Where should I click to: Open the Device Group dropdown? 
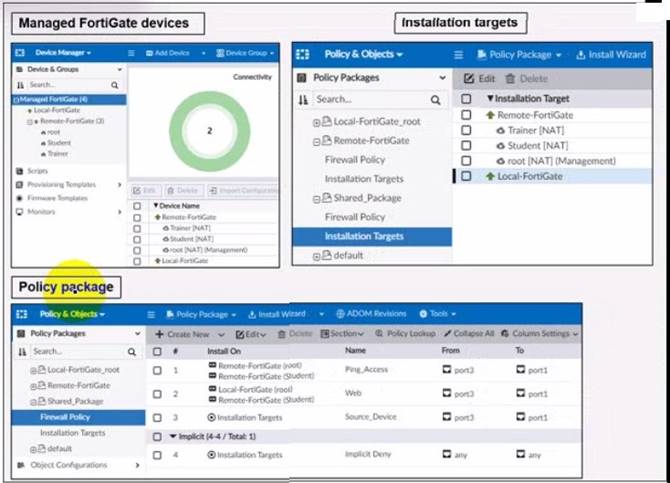point(247,52)
